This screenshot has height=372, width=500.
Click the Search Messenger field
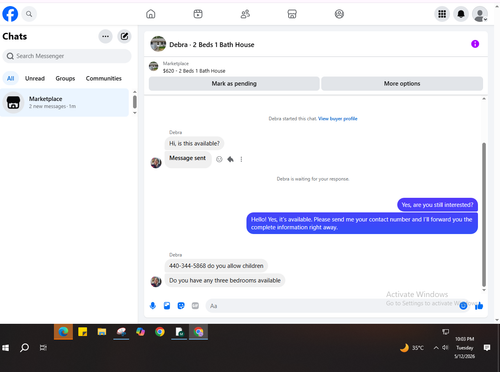(x=67, y=56)
